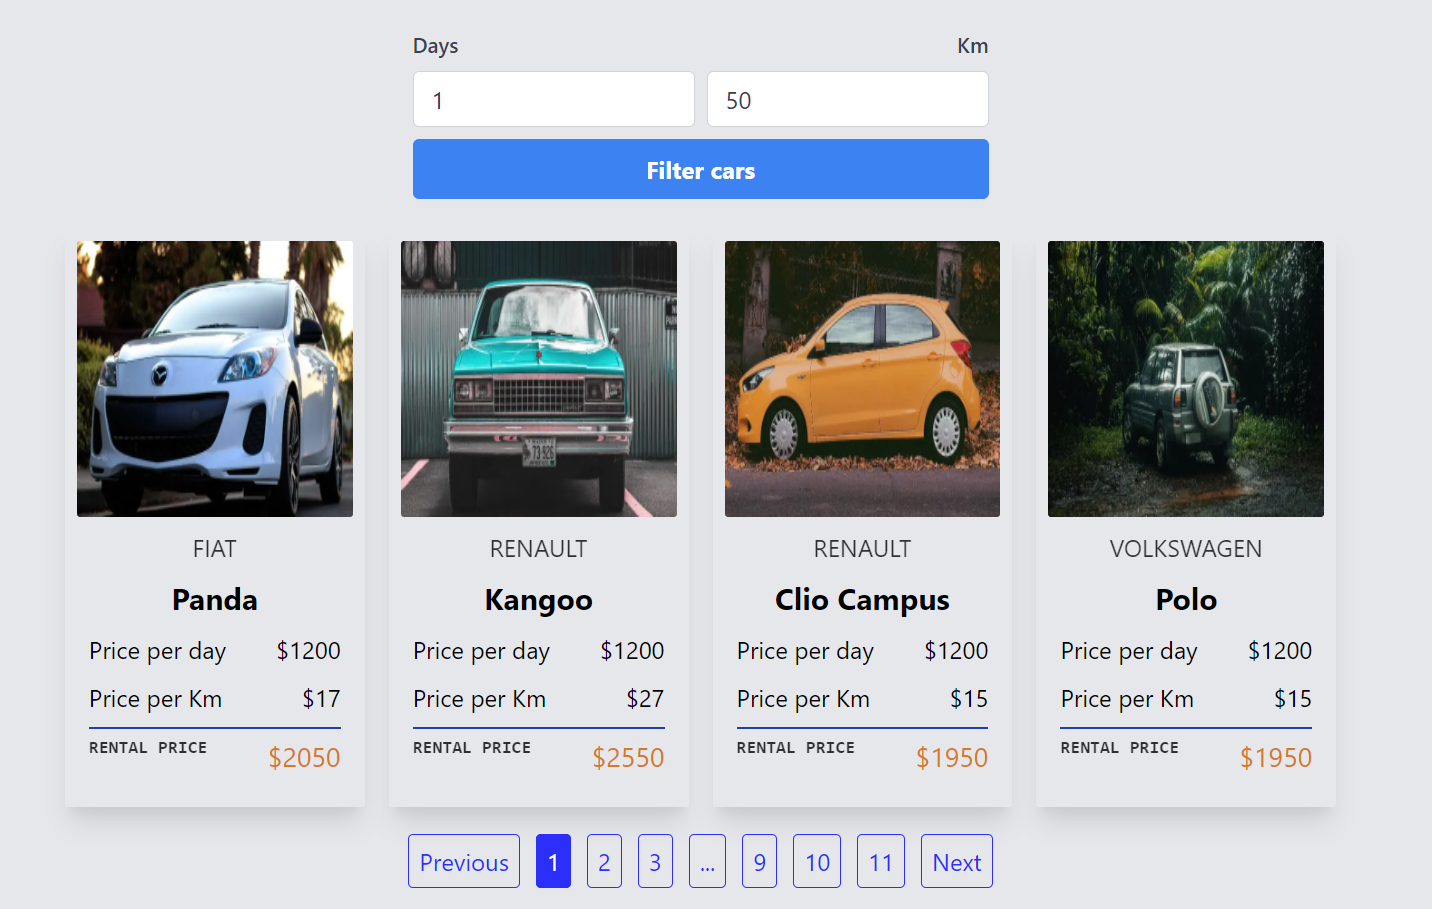Image resolution: width=1432 pixels, height=909 pixels.
Task: Open page 2 of results
Action: click(x=604, y=861)
